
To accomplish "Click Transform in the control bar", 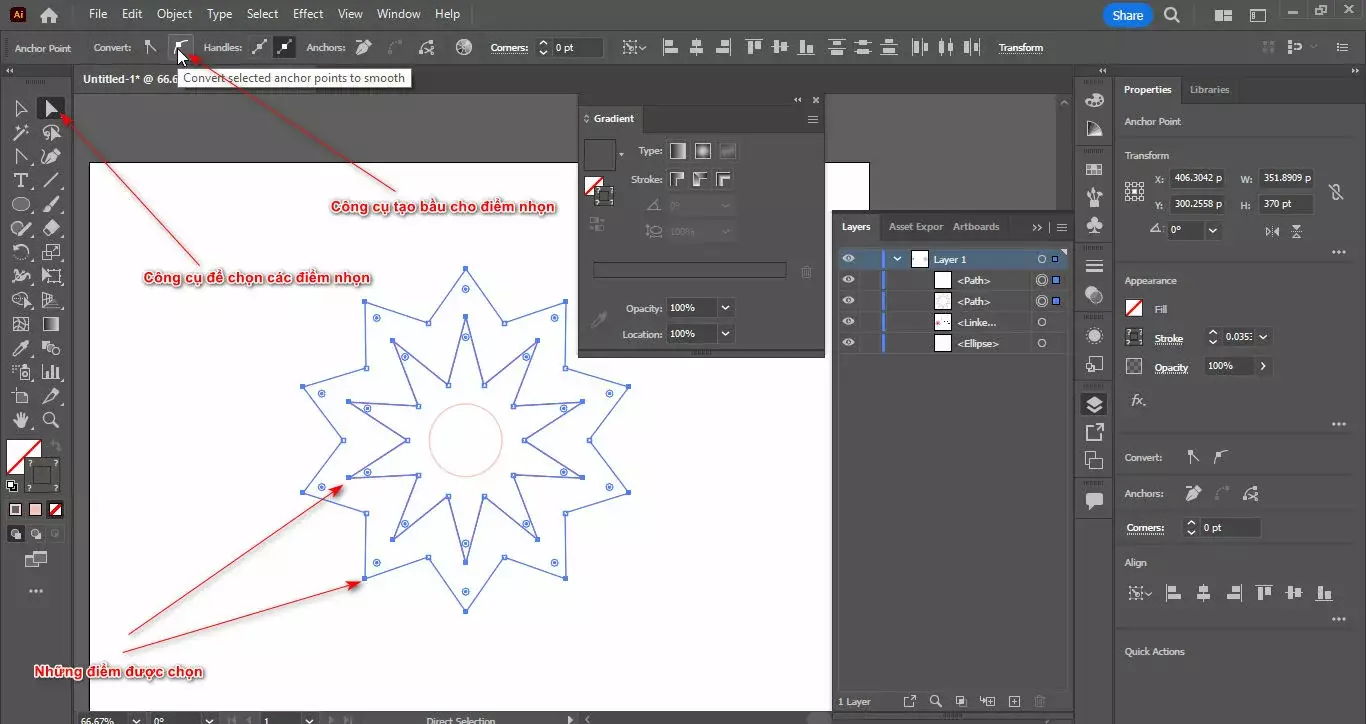I will [x=1020, y=48].
